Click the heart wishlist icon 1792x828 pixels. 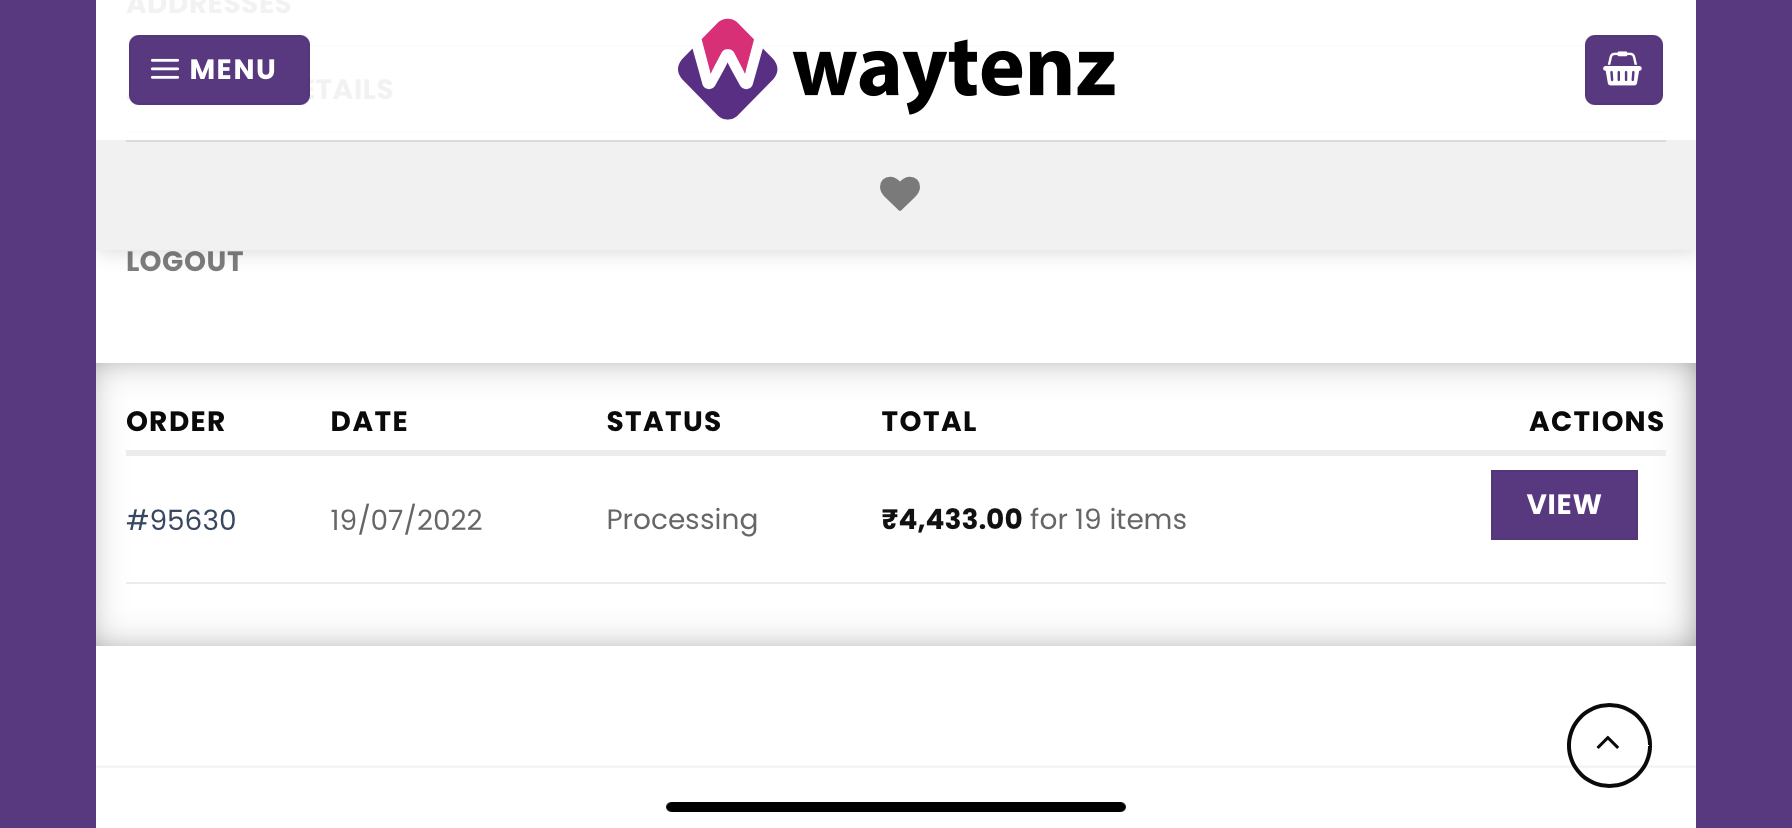pyautogui.click(x=899, y=193)
